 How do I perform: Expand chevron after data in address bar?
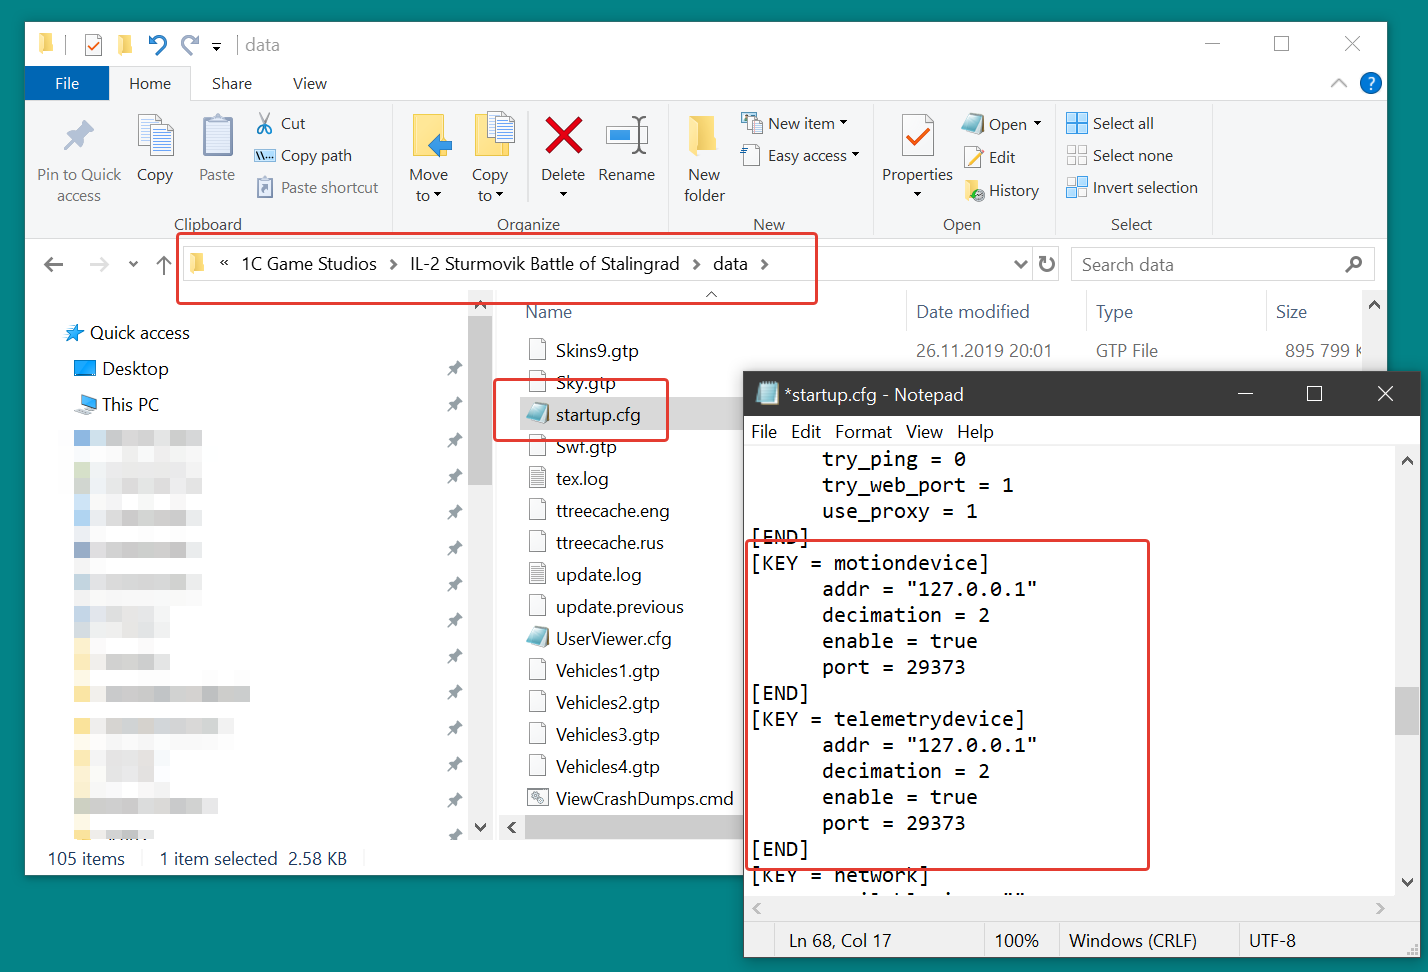(765, 264)
